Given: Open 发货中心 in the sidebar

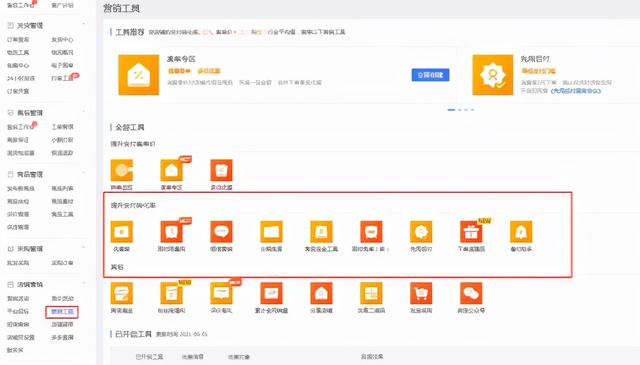Looking at the screenshot, I should [62, 40].
